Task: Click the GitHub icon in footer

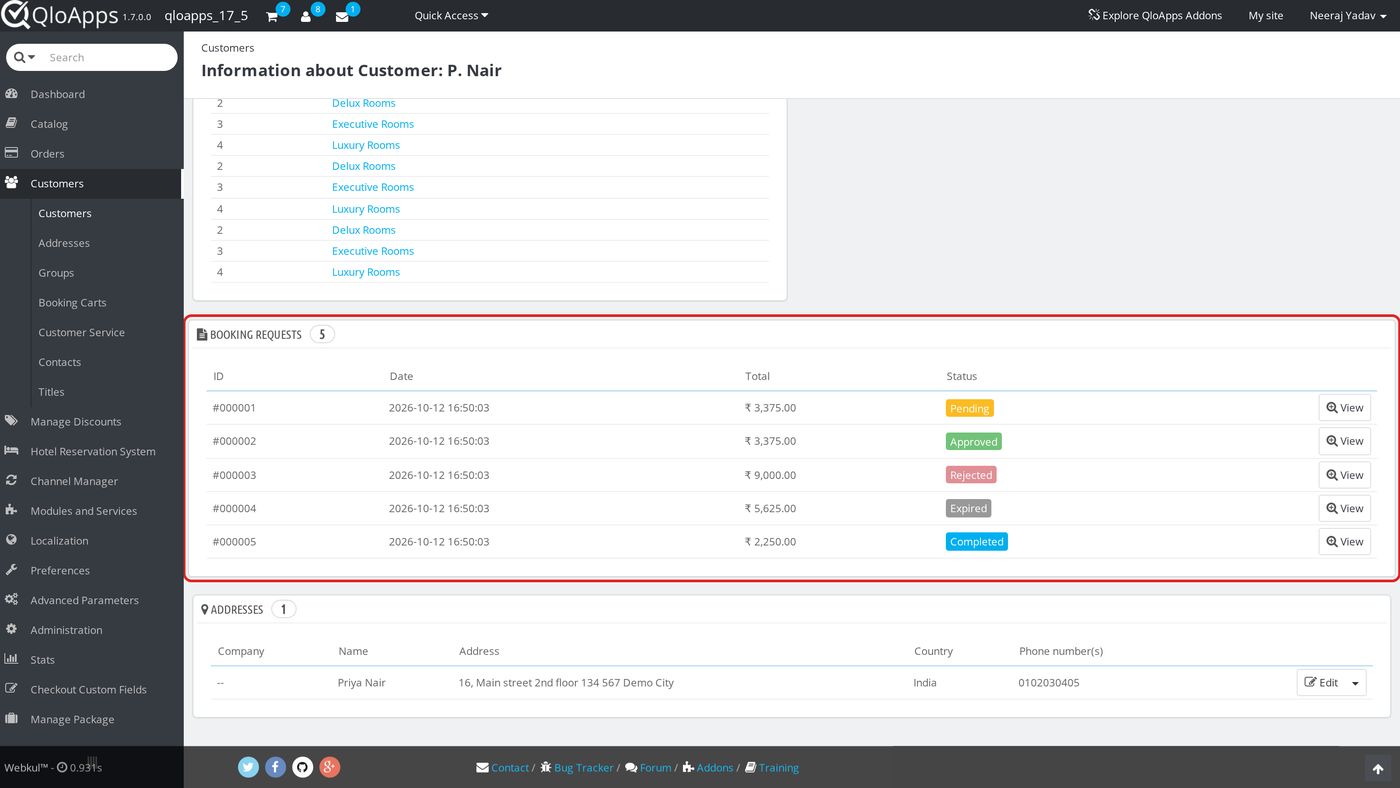Action: (302, 767)
